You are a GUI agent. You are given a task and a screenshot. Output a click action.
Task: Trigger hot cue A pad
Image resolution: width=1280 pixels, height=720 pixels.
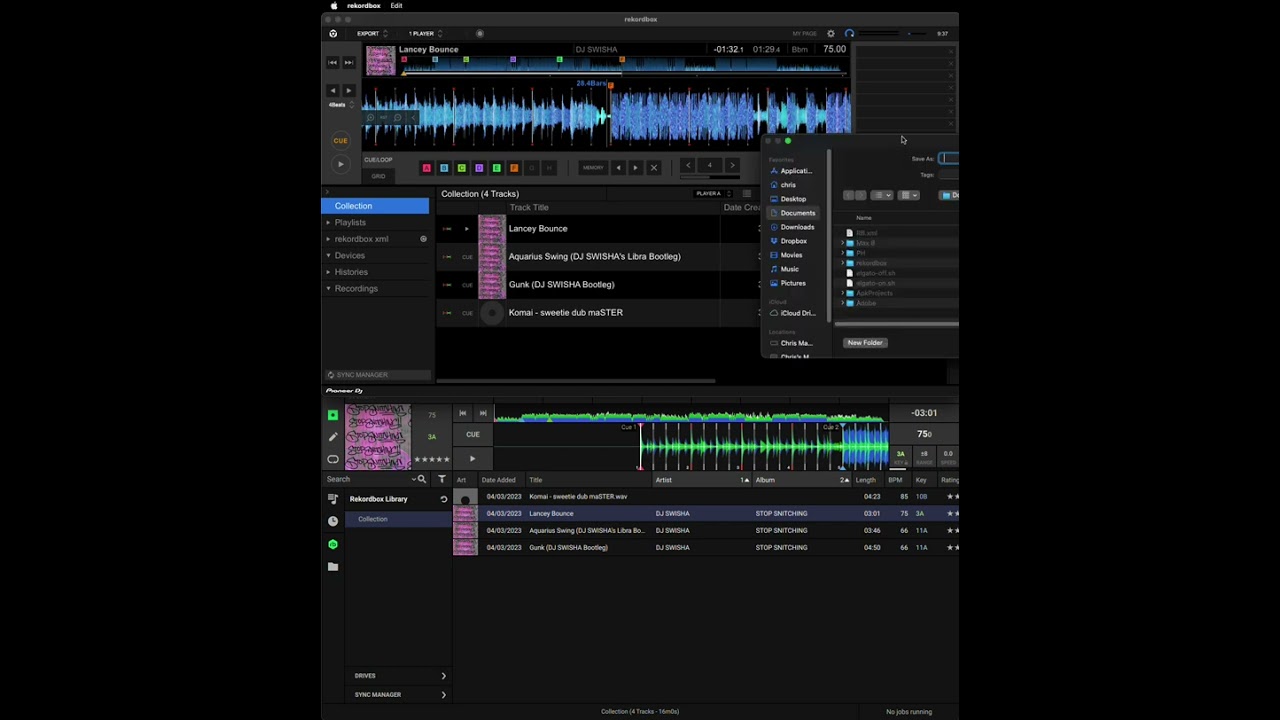tap(427, 168)
